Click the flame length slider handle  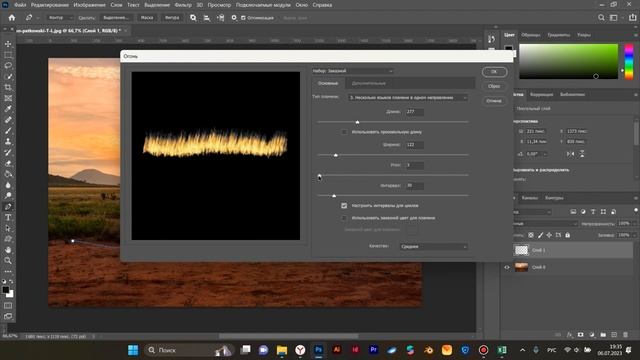pyautogui.click(x=358, y=122)
